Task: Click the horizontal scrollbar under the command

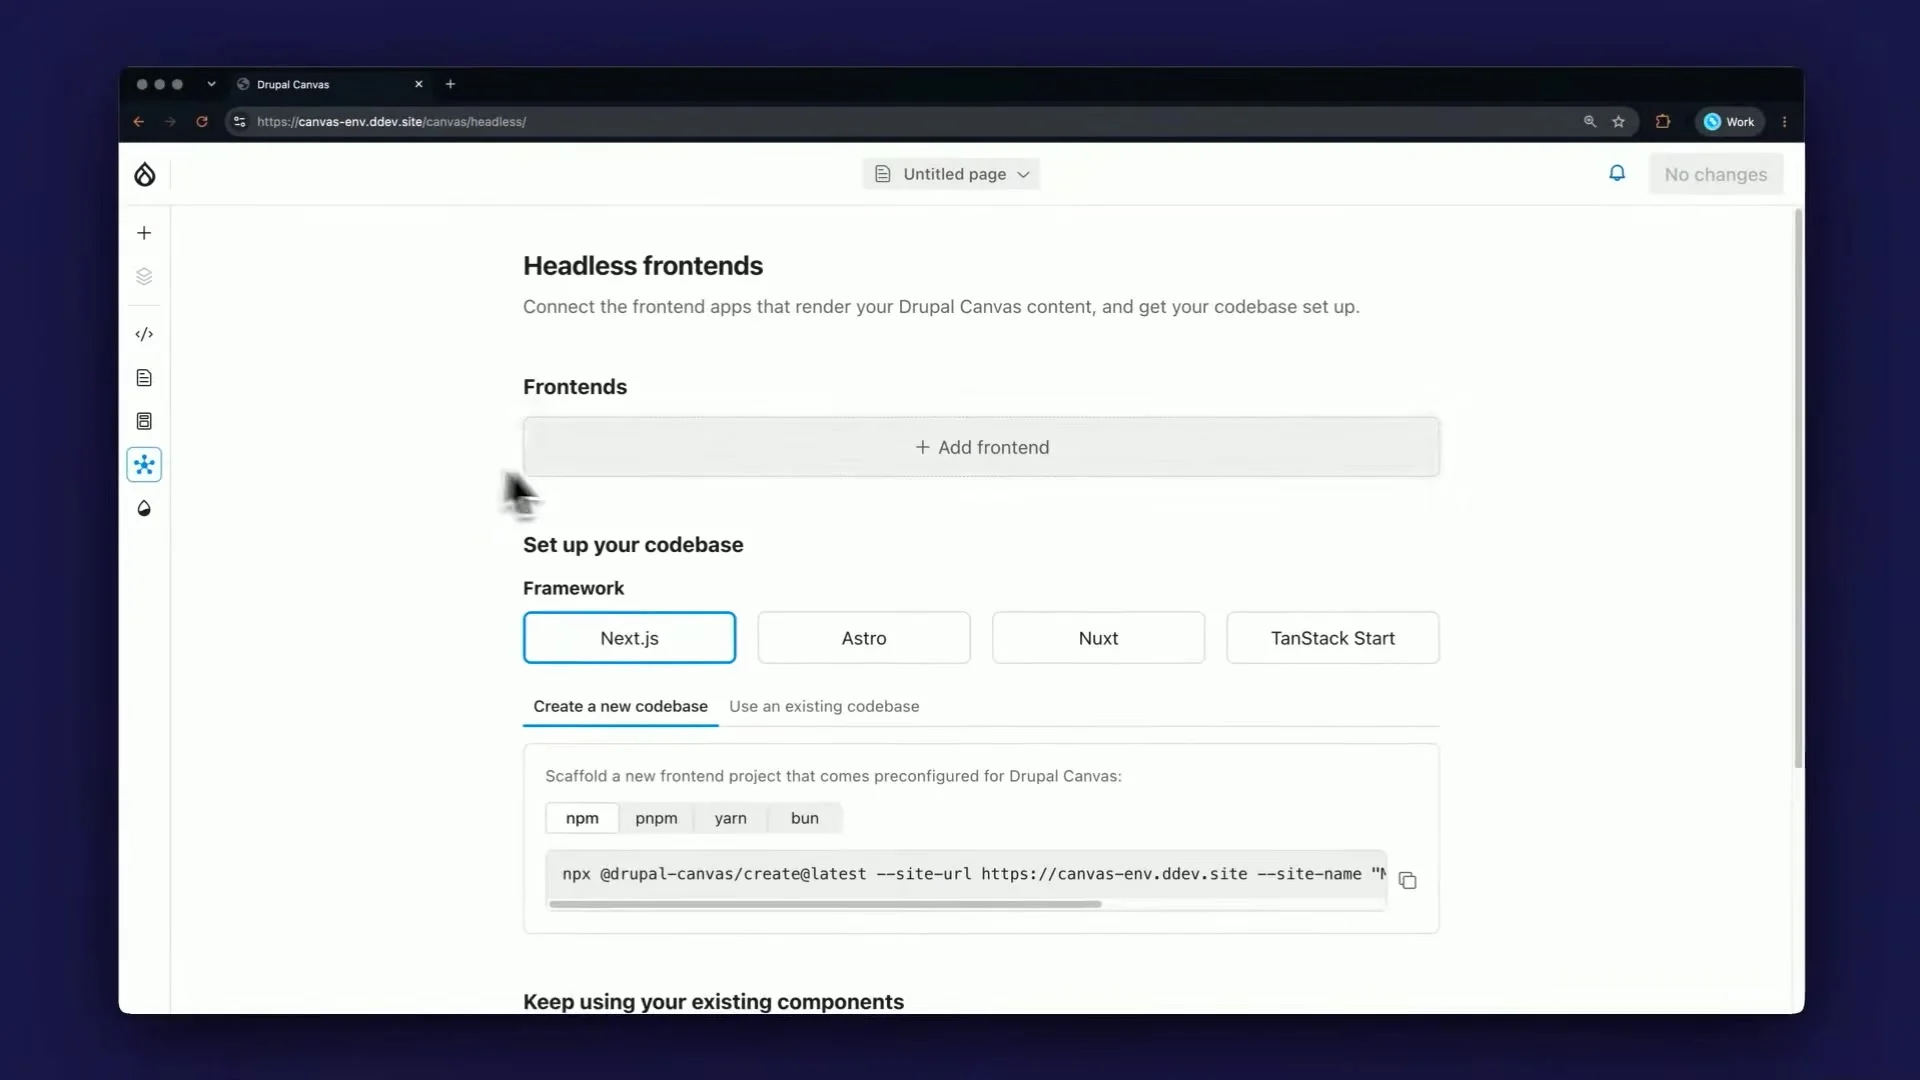Action: point(825,904)
